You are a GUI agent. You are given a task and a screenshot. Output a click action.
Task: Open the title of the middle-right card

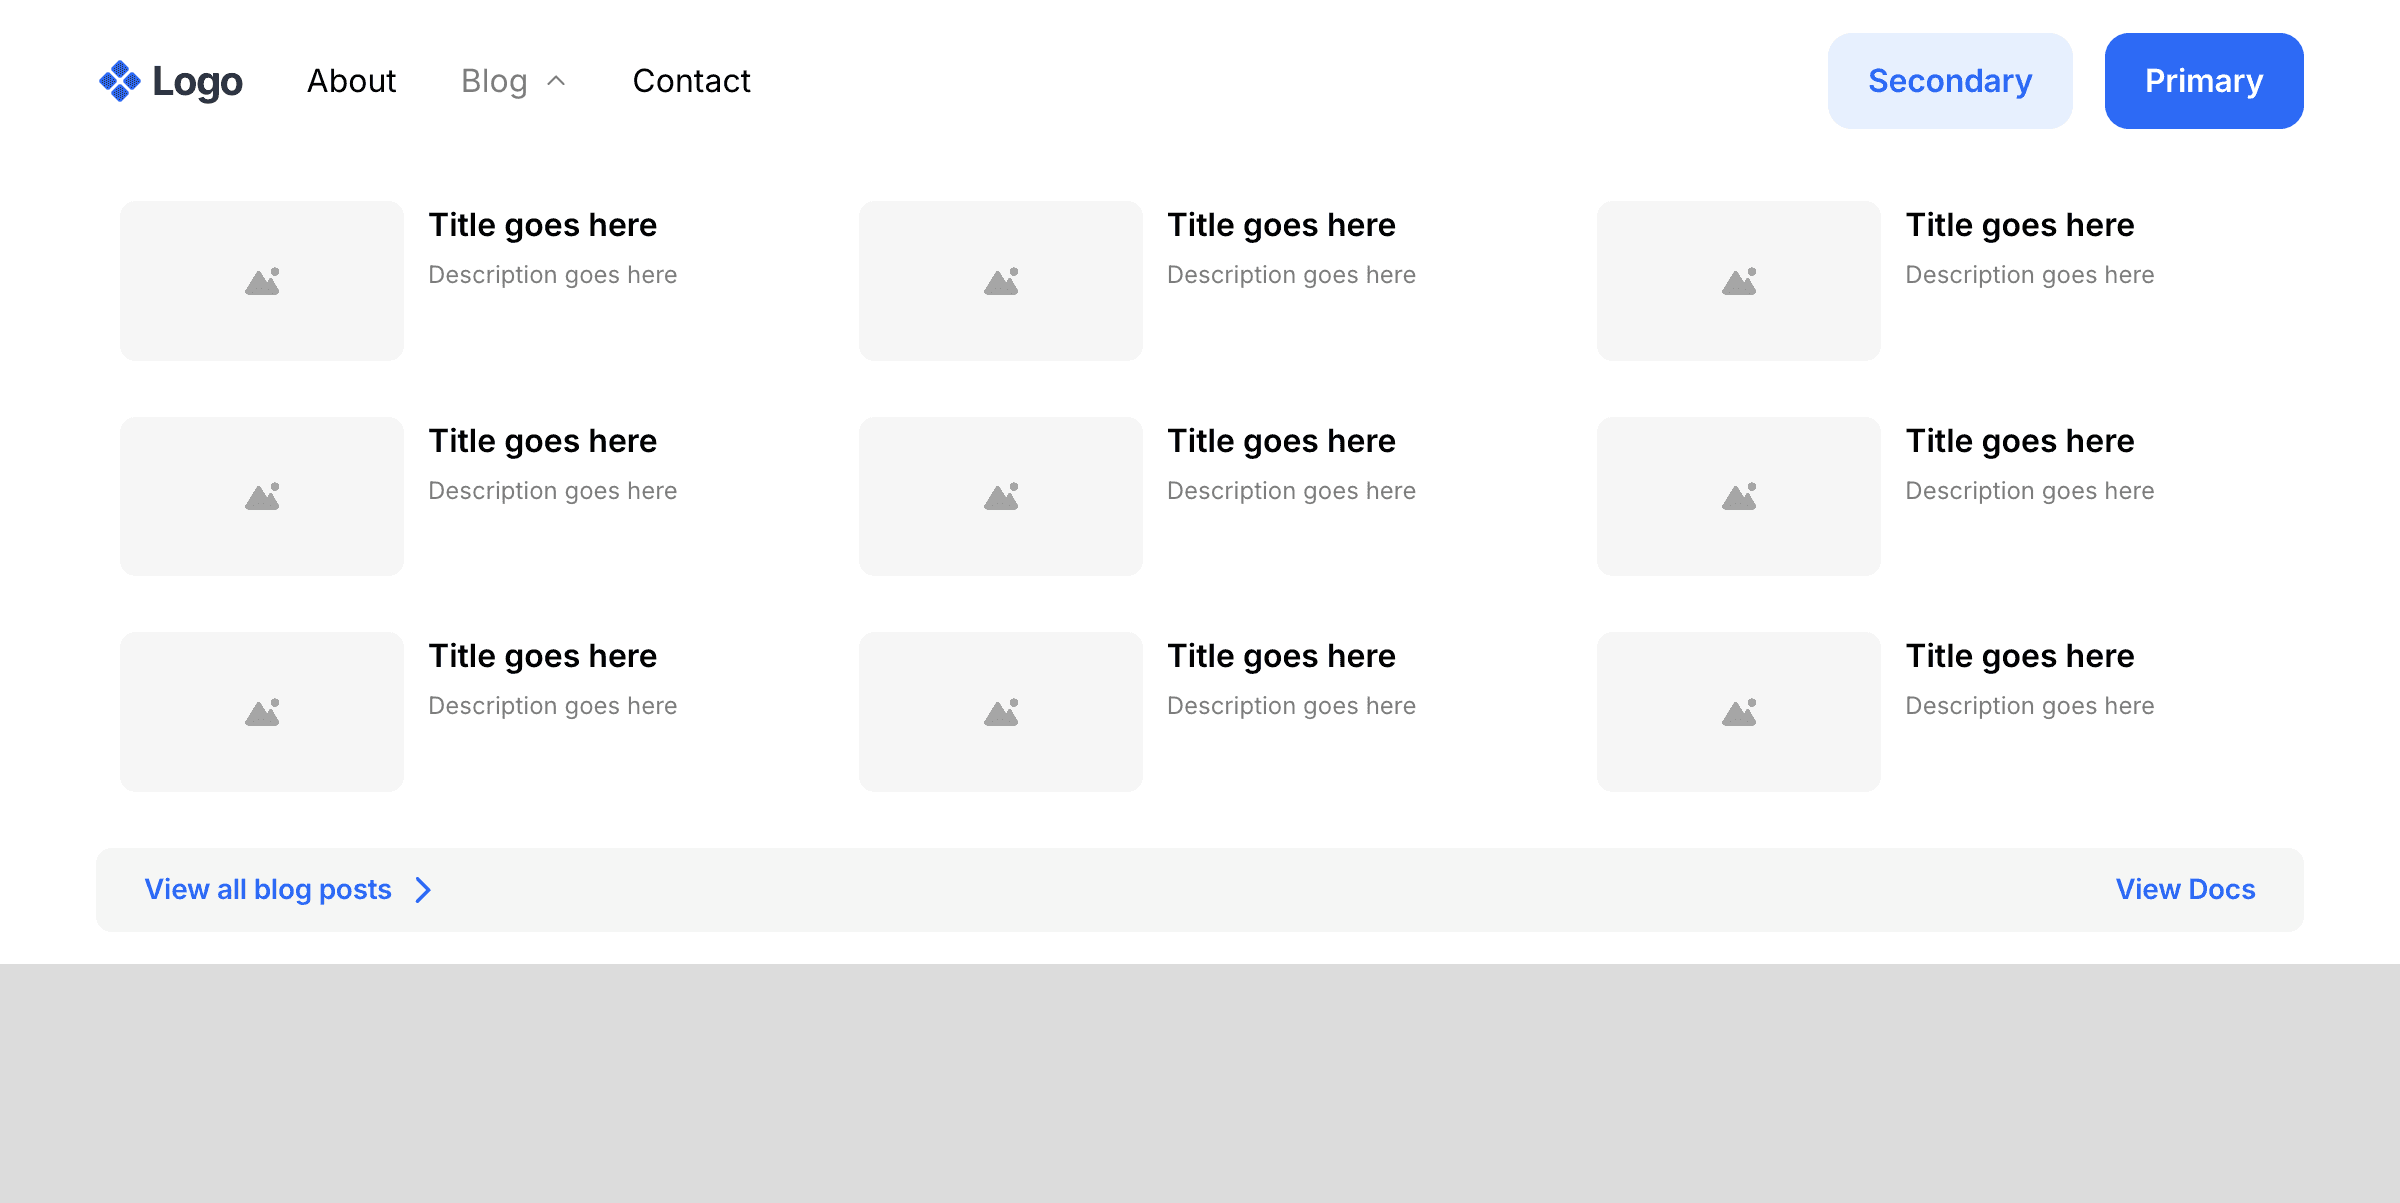coord(2019,441)
